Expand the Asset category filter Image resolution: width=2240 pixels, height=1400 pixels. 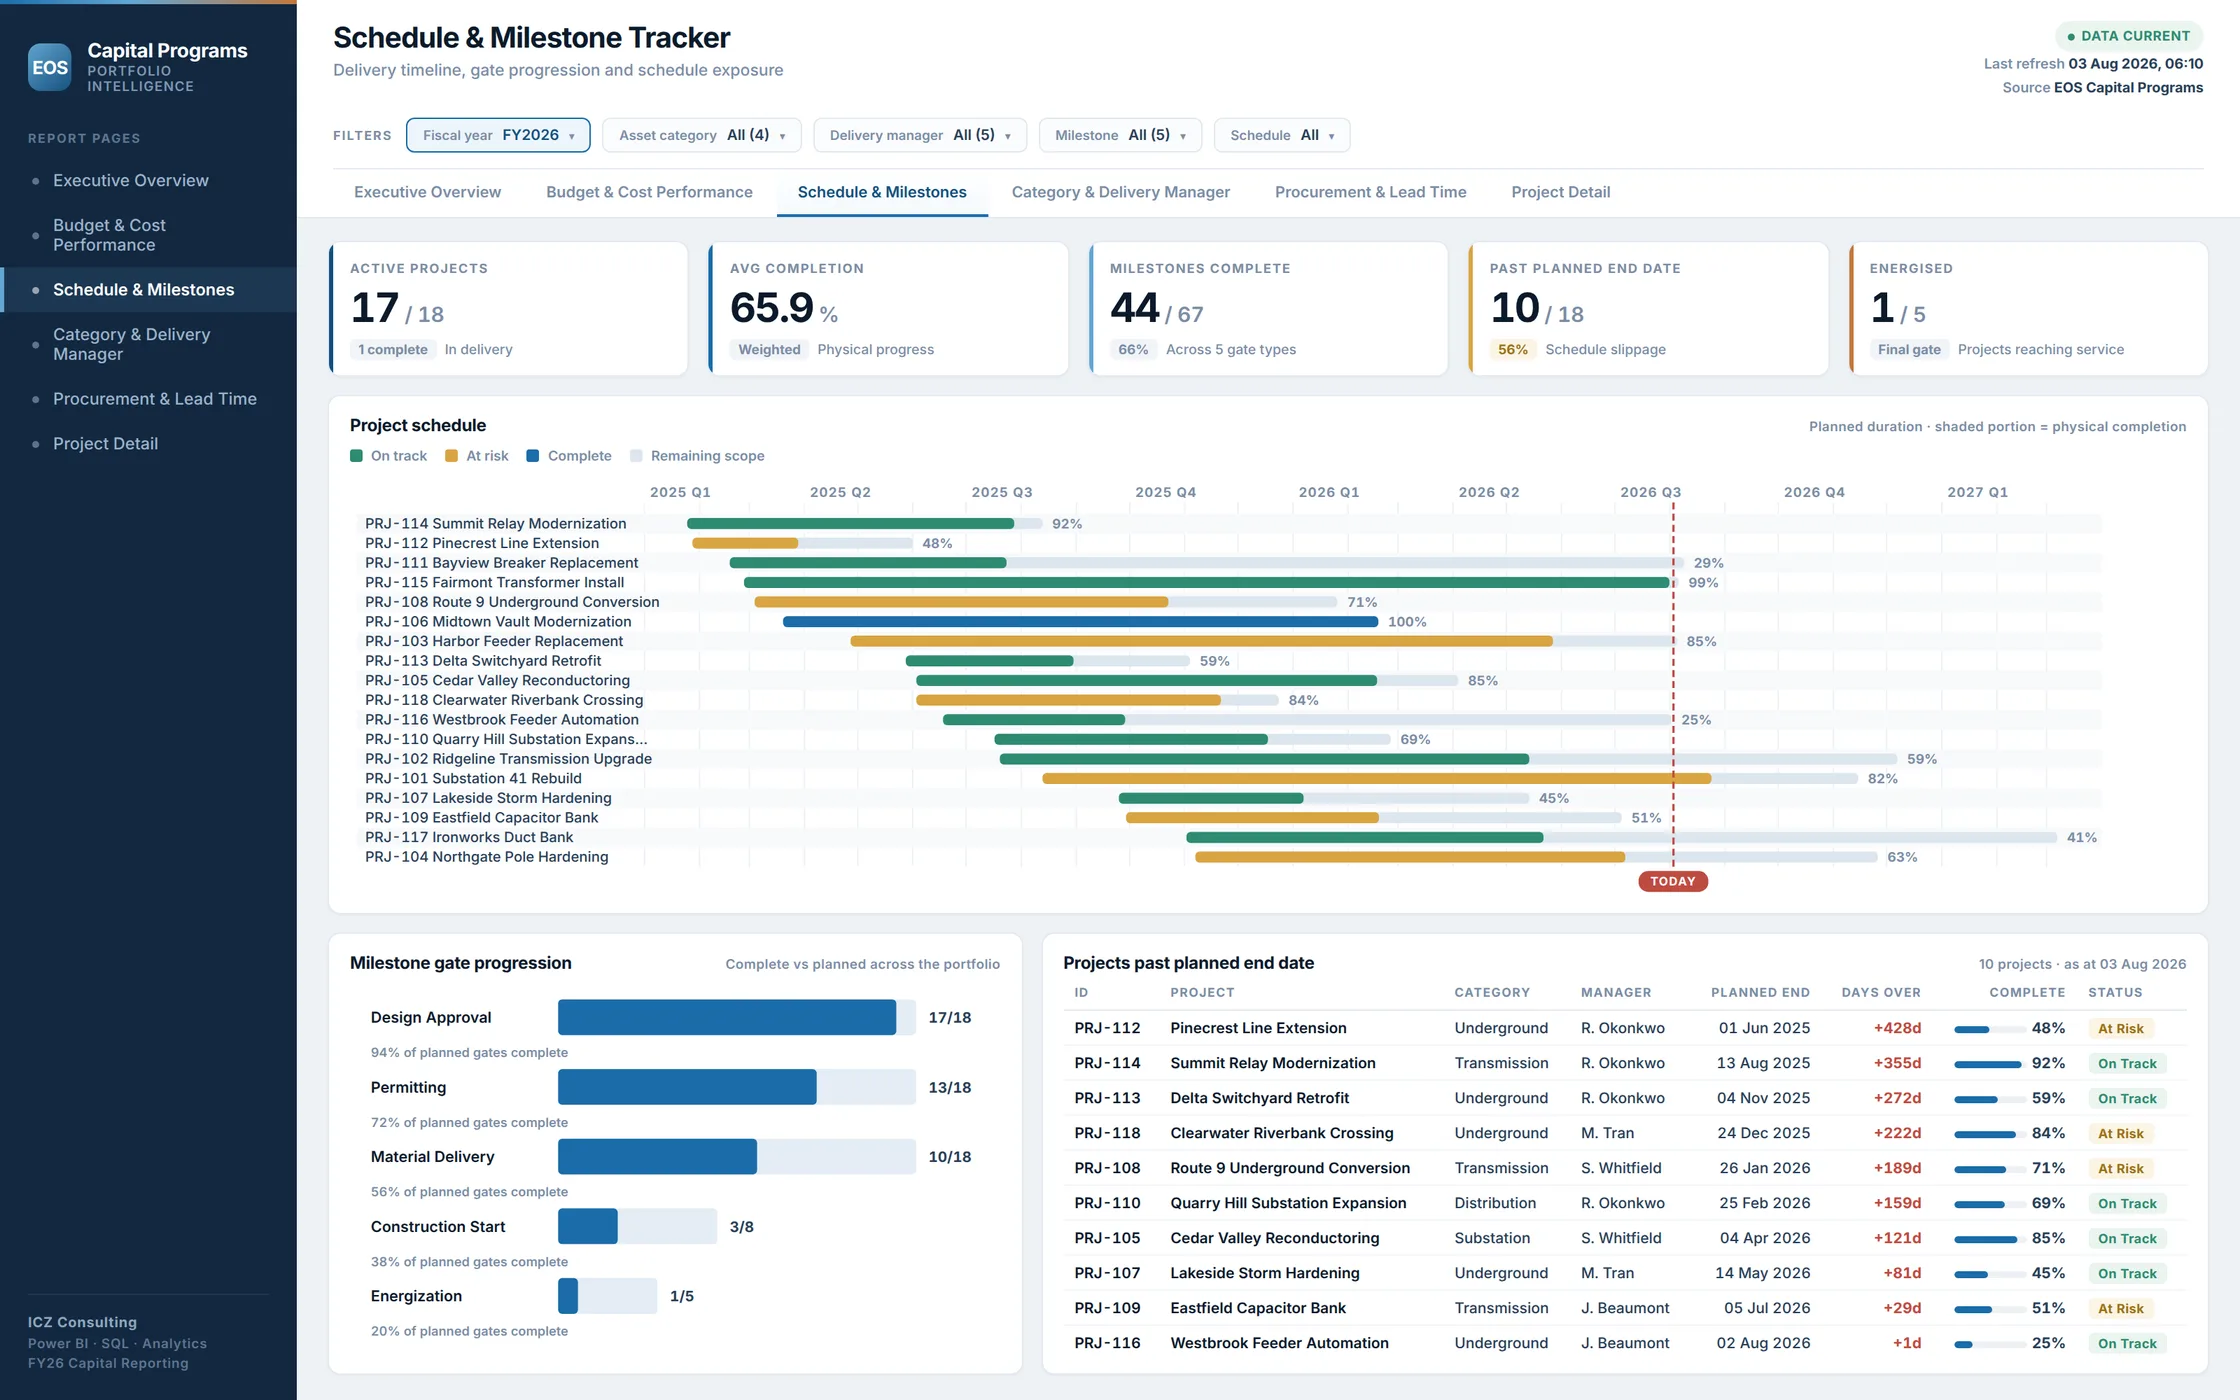702,135
